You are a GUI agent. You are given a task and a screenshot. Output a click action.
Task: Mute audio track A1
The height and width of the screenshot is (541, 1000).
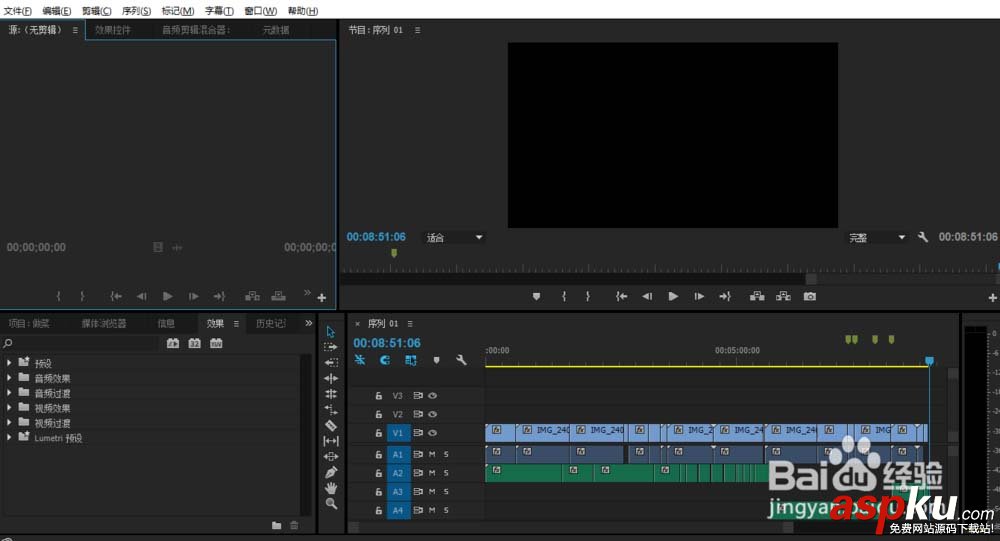pyautogui.click(x=432, y=454)
